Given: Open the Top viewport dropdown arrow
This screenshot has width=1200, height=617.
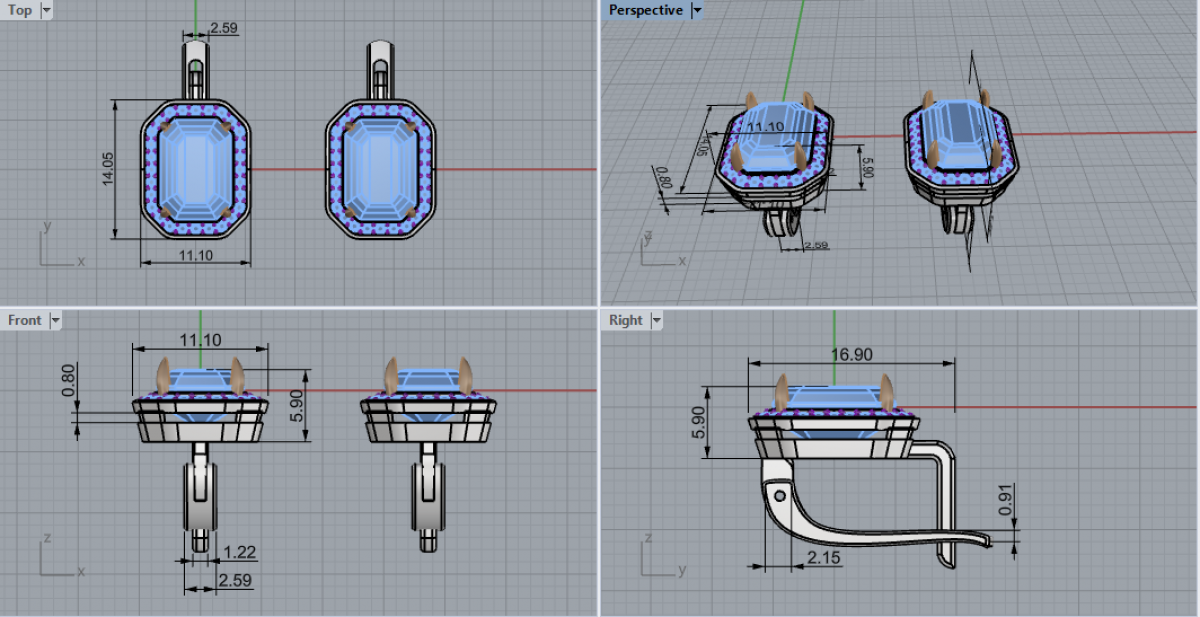Looking at the screenshot, I should coord(47,11).
